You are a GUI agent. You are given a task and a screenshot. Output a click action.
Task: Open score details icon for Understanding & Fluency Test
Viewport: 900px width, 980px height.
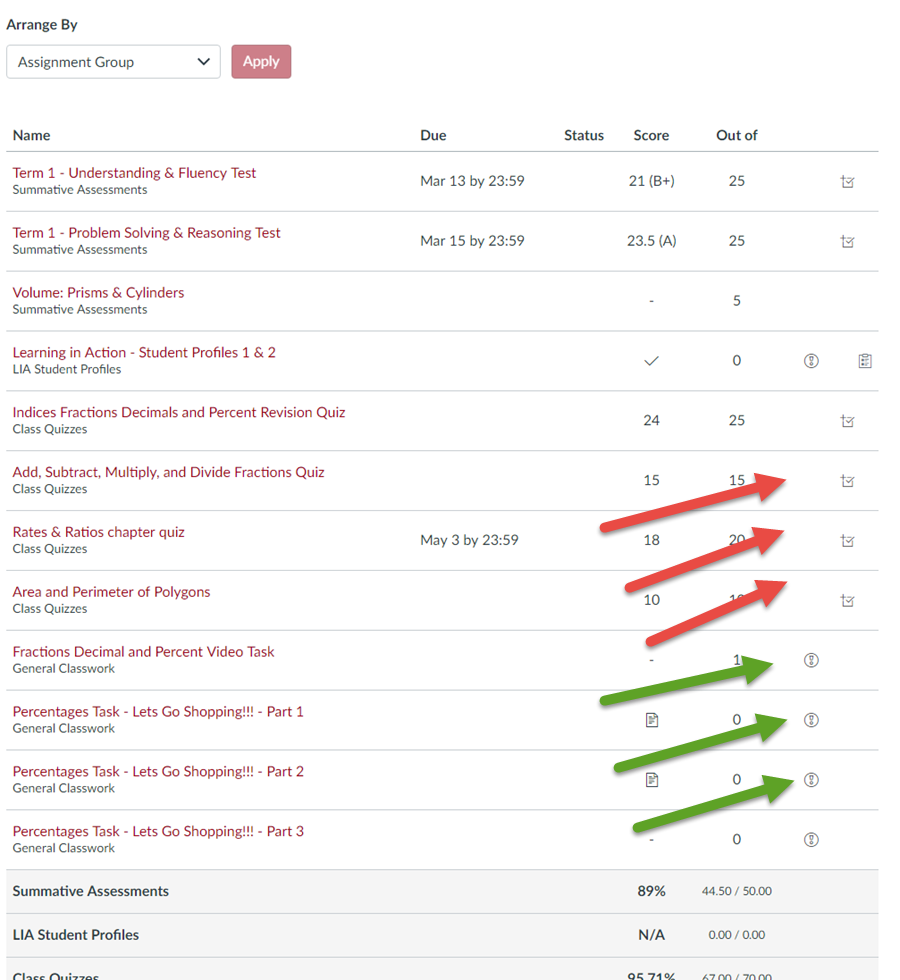[x=848, y=182]
